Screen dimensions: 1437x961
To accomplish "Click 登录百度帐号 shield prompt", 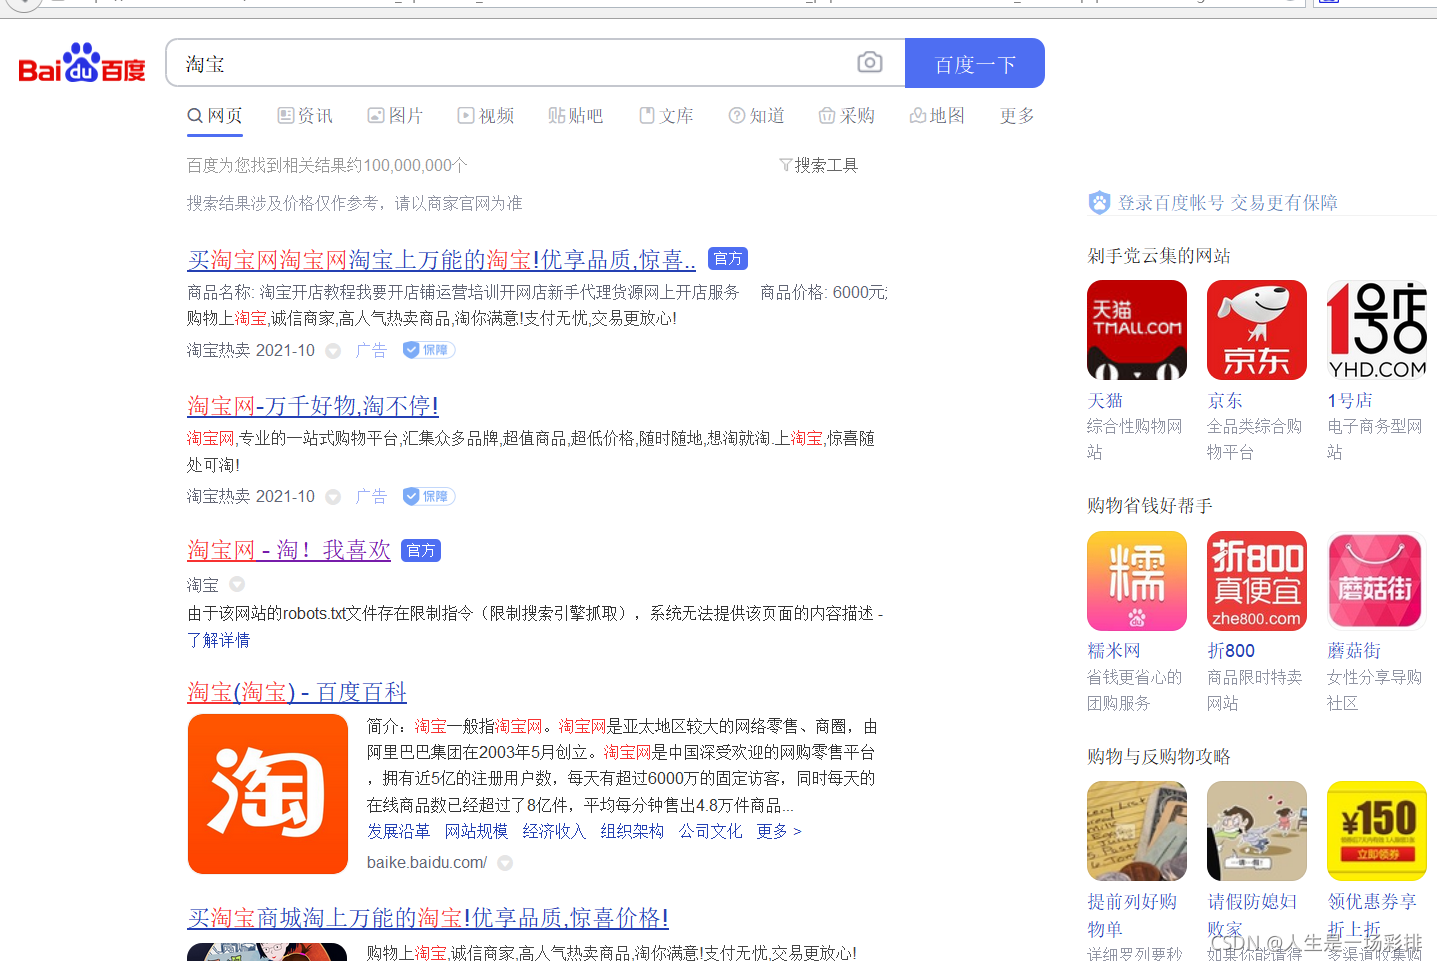I will [x=1163, y=202].
